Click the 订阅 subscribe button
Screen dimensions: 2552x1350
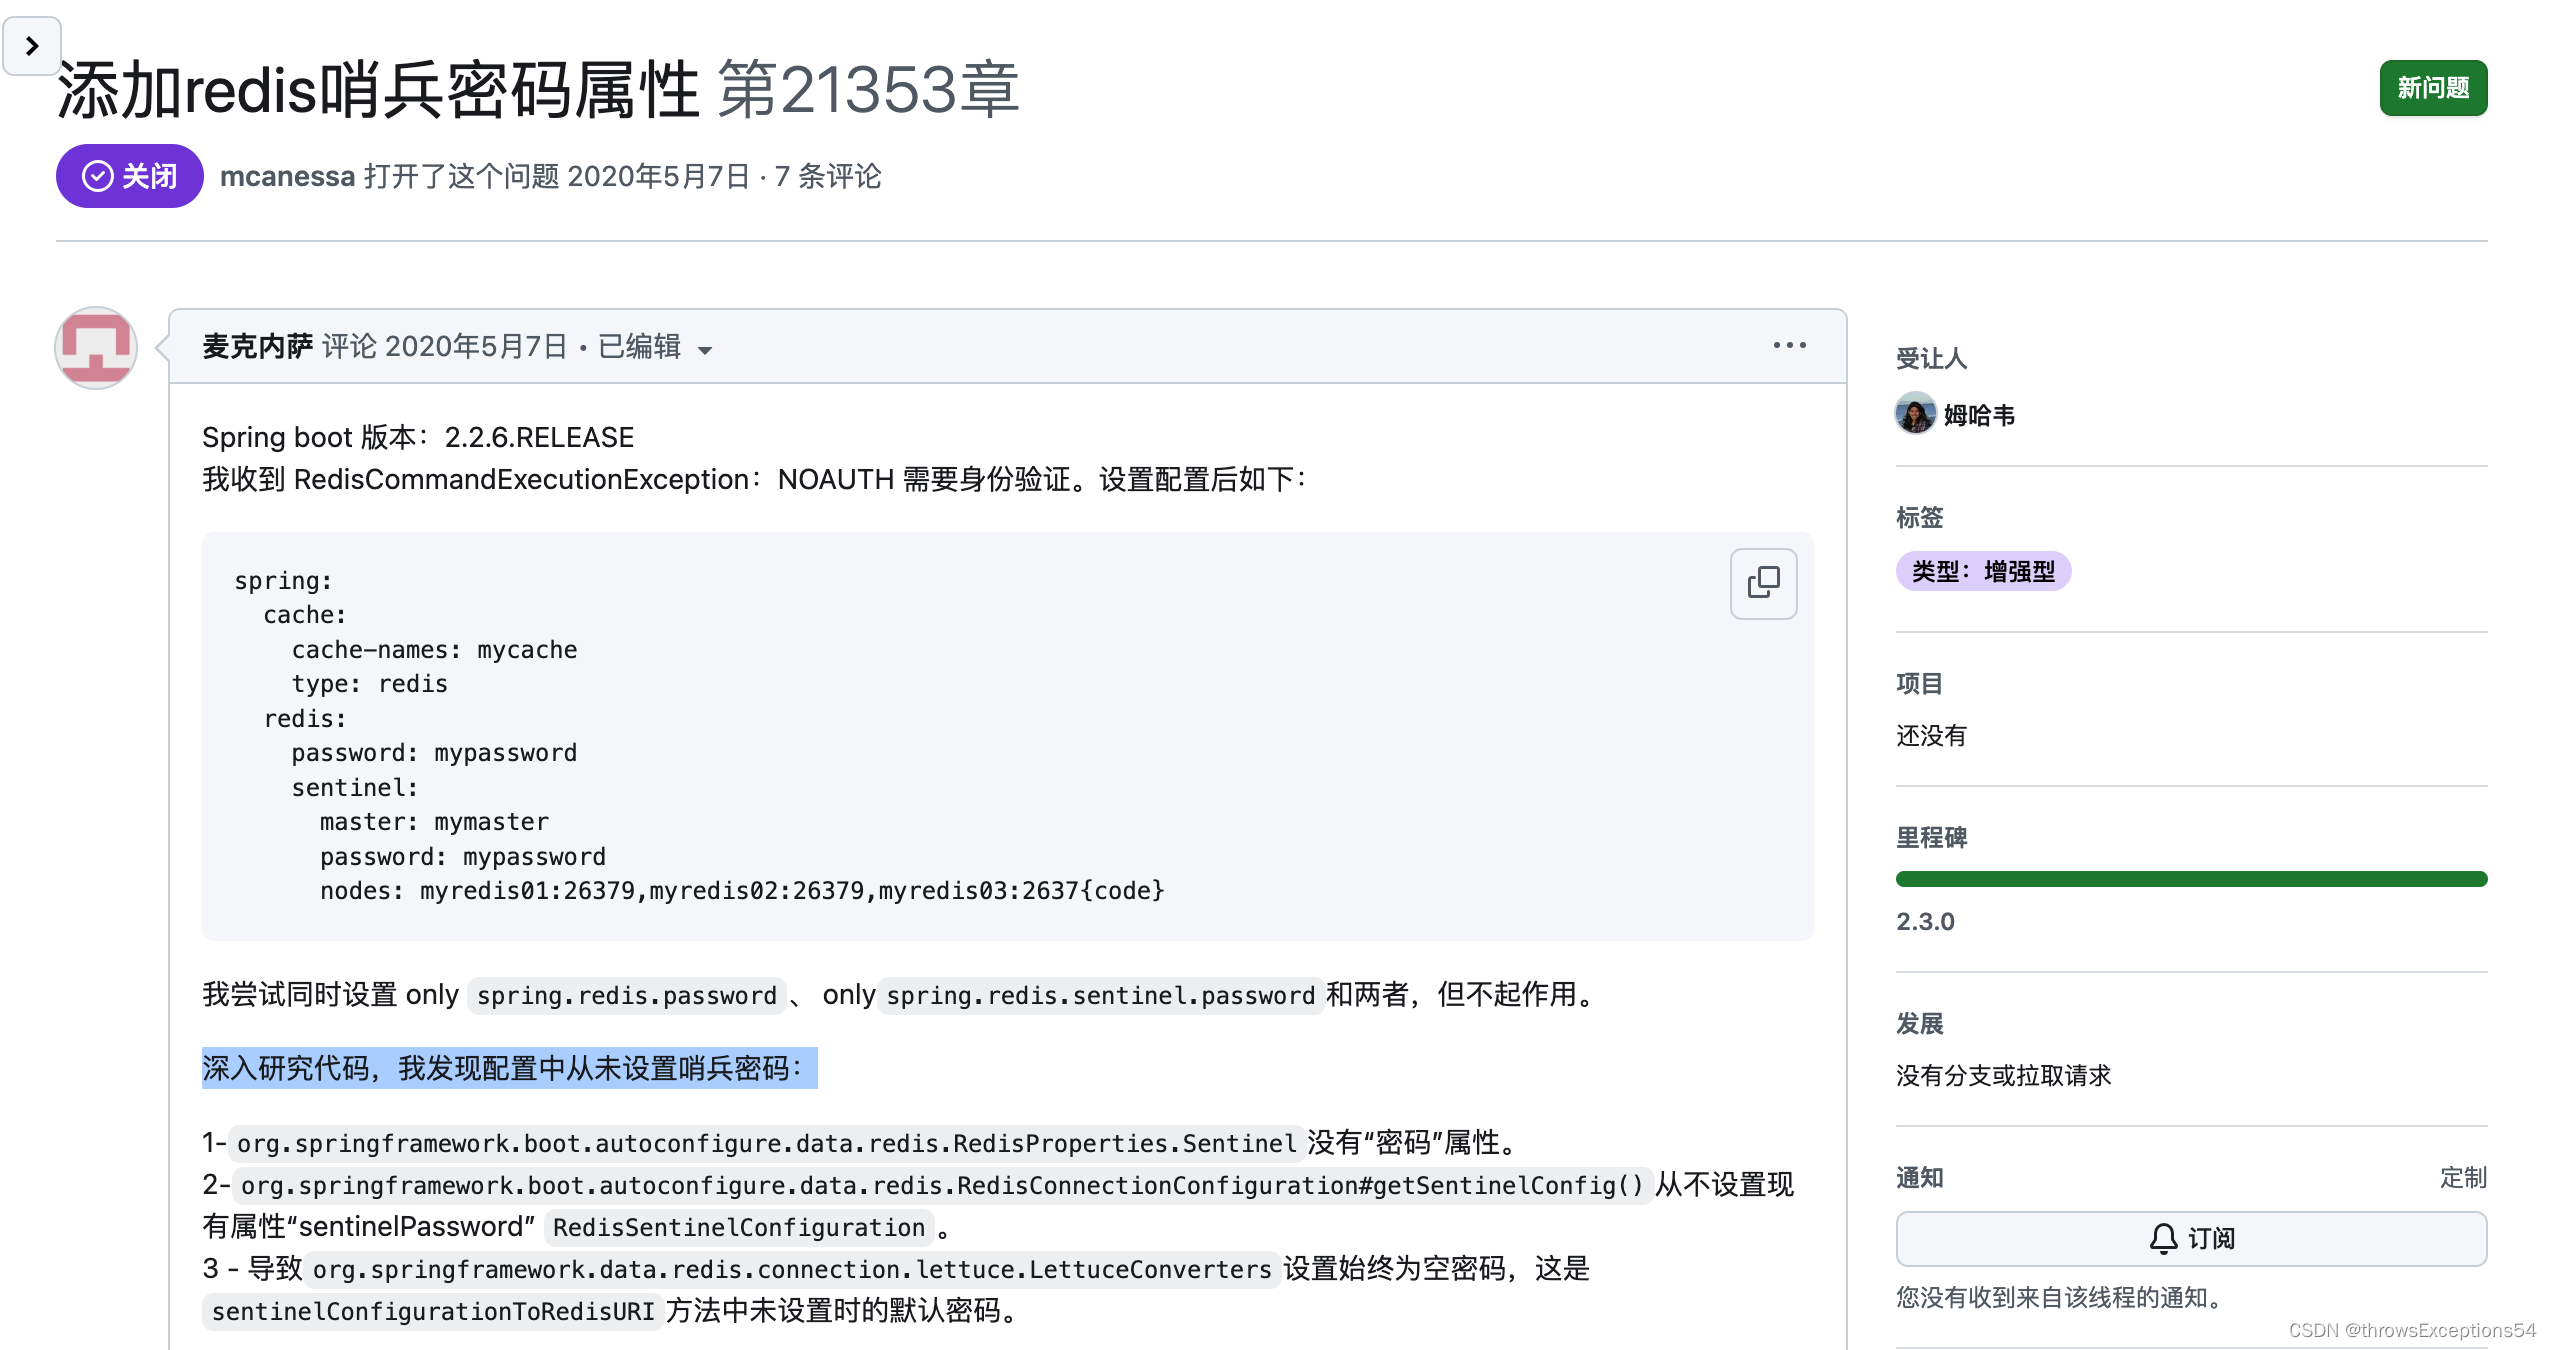tap(2191, 1238)
